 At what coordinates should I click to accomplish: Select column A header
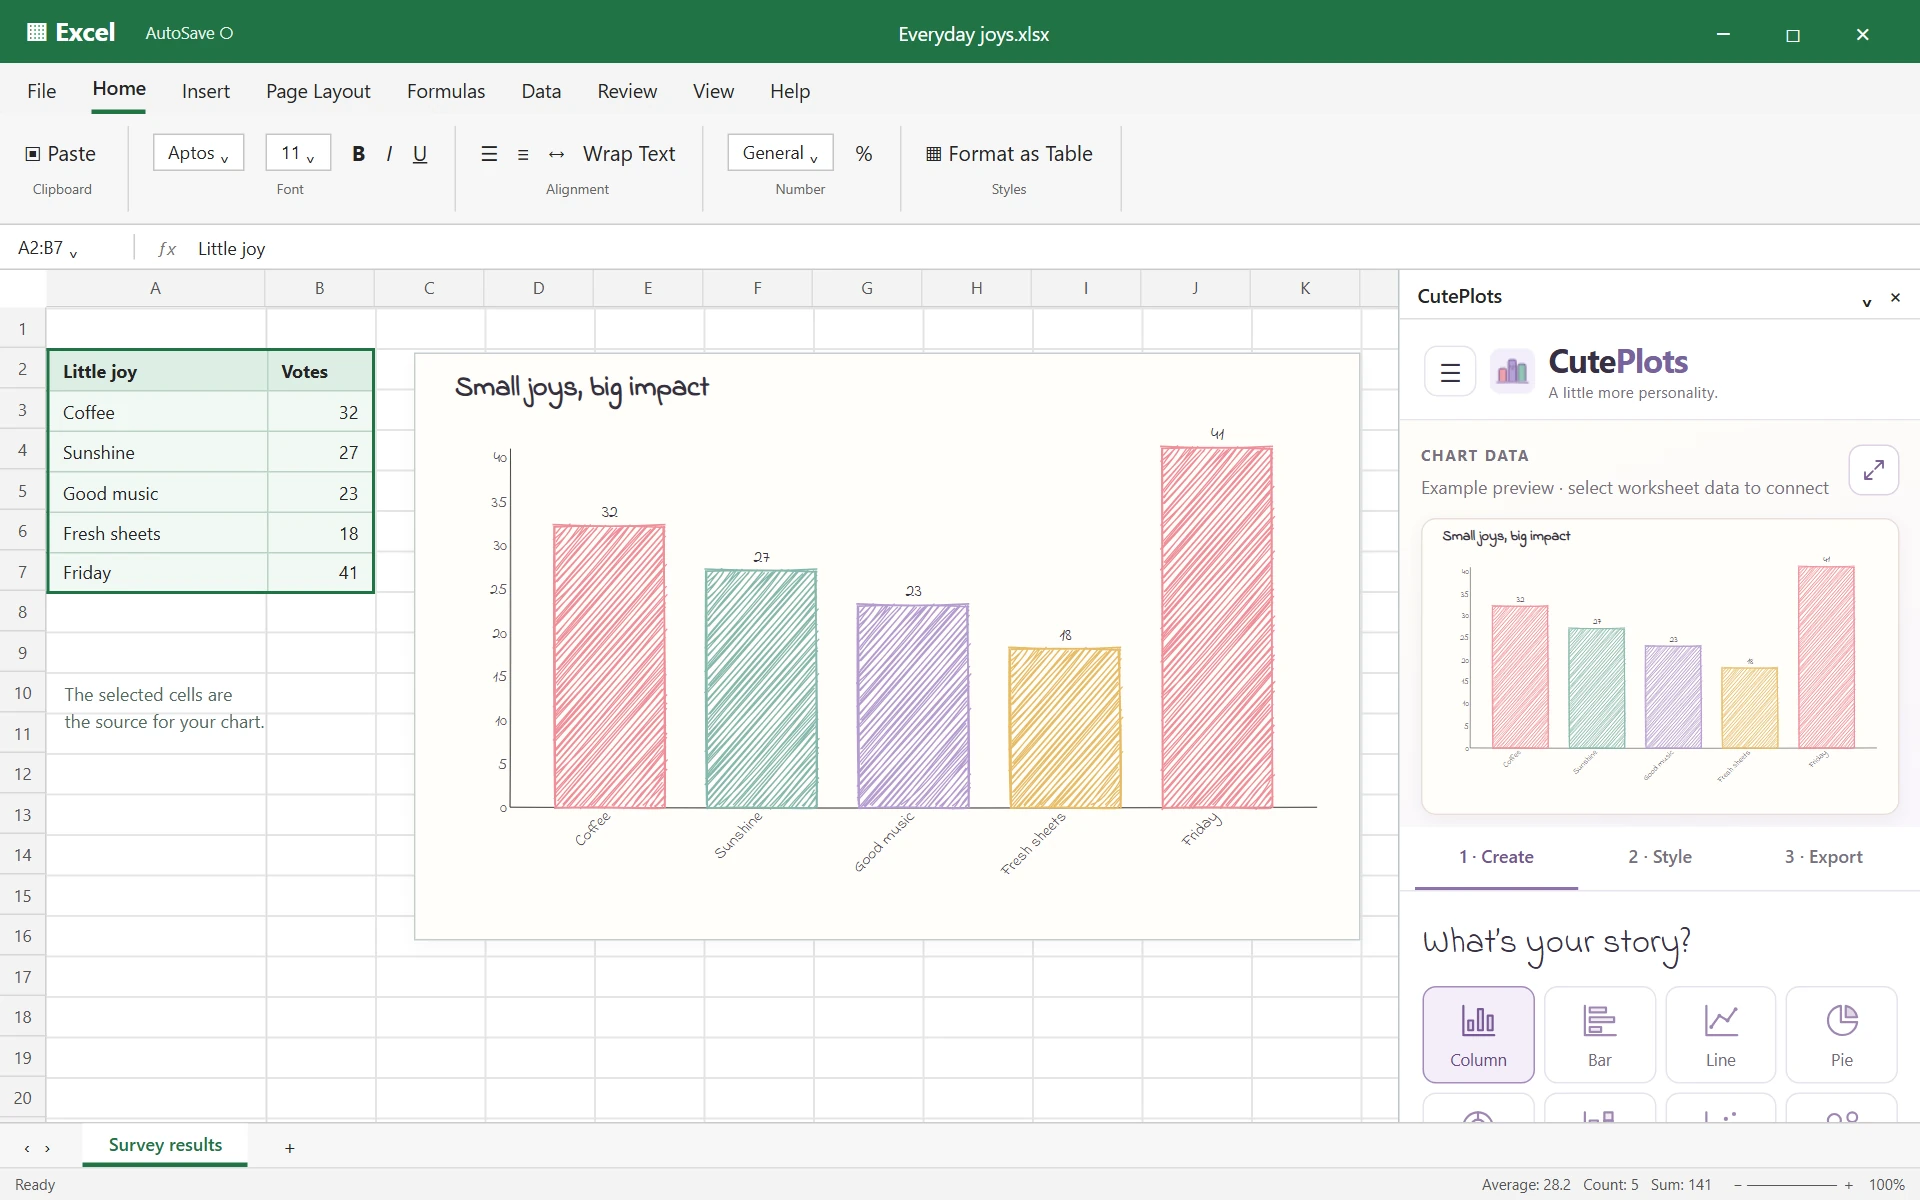coord(155,288)
